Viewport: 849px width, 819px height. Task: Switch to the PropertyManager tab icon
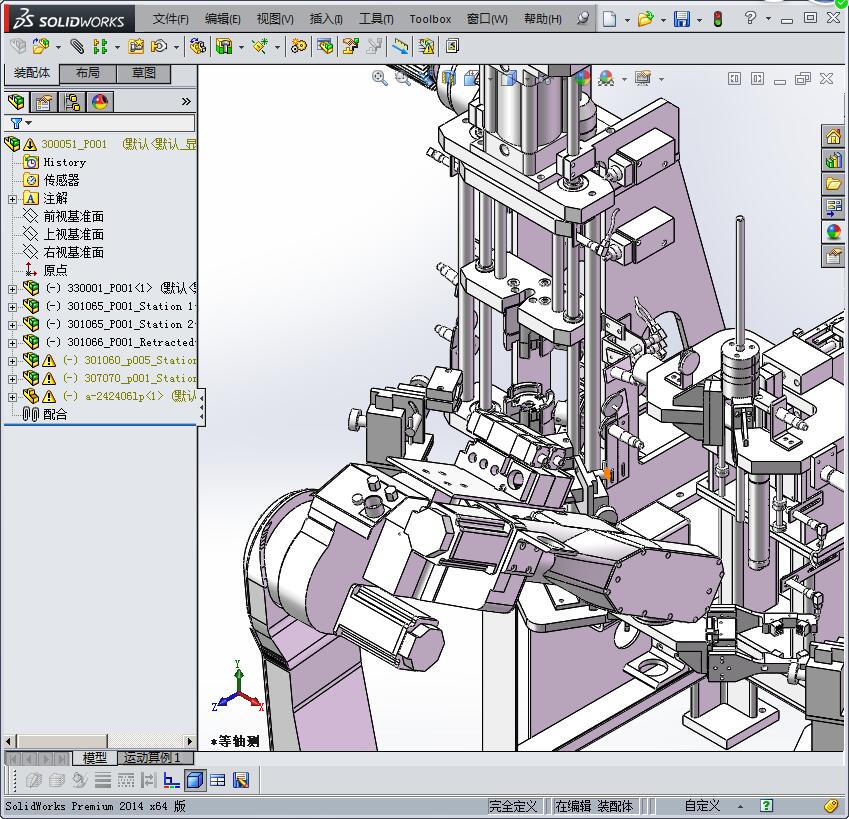44,102
